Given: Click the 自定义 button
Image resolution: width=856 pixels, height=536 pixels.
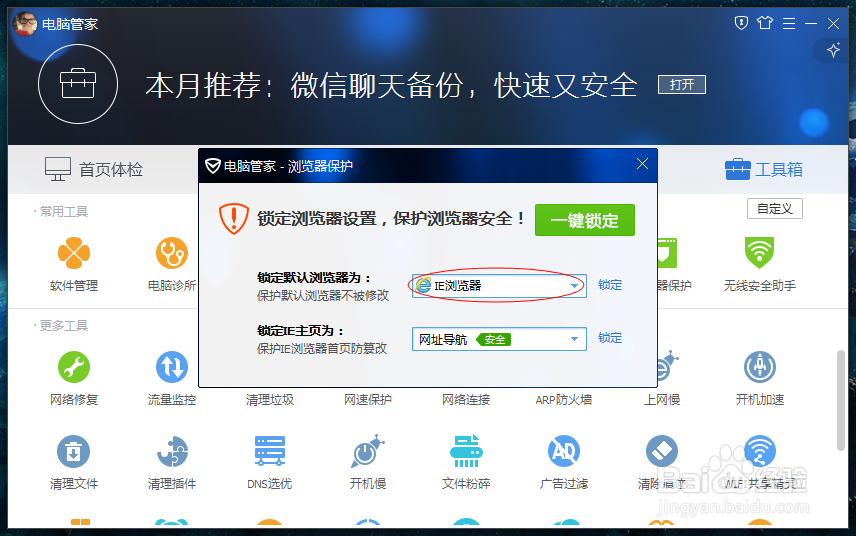Looking at the screenshot, I should click(x=775, y=209).
